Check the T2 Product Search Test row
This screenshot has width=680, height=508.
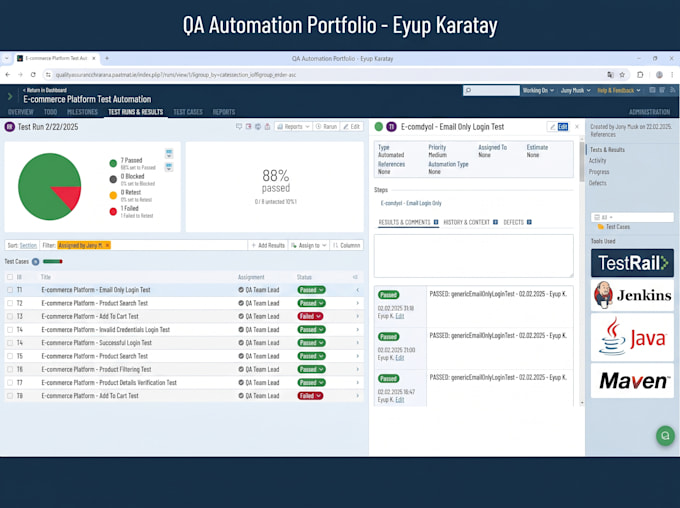[x=10, y=303]
